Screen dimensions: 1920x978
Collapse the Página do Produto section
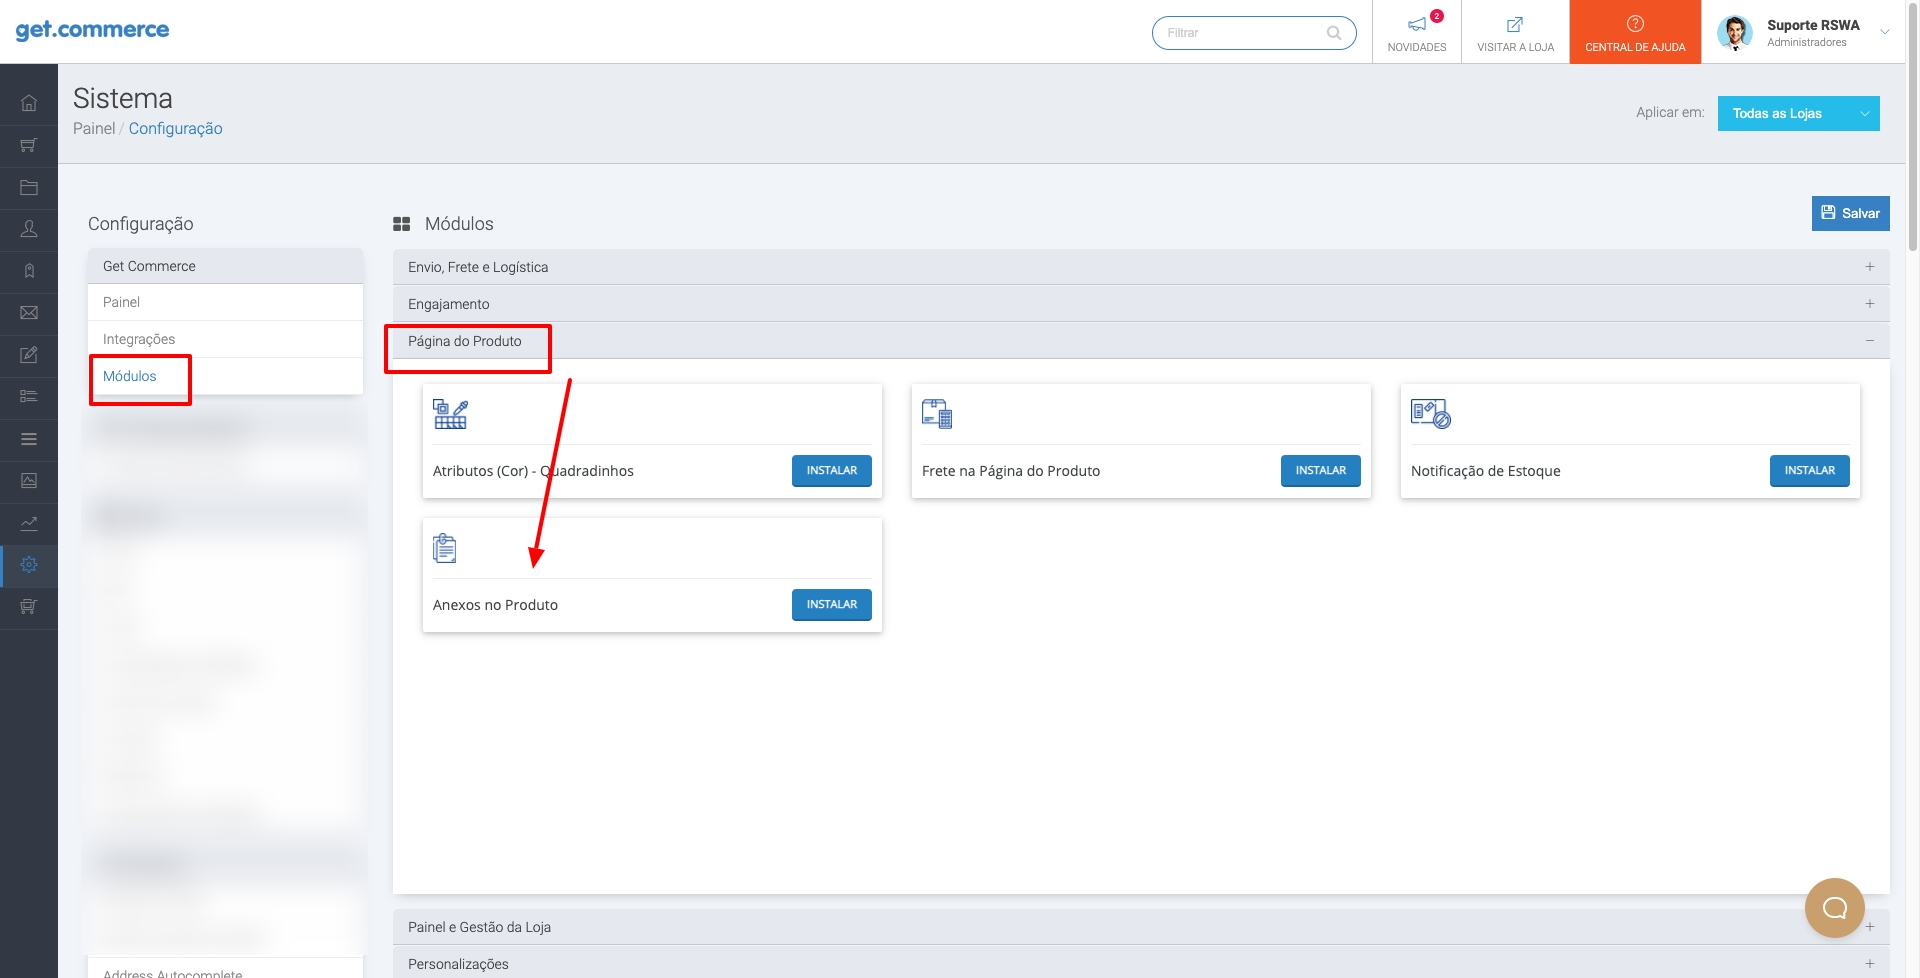click(x=1869, y=341)
